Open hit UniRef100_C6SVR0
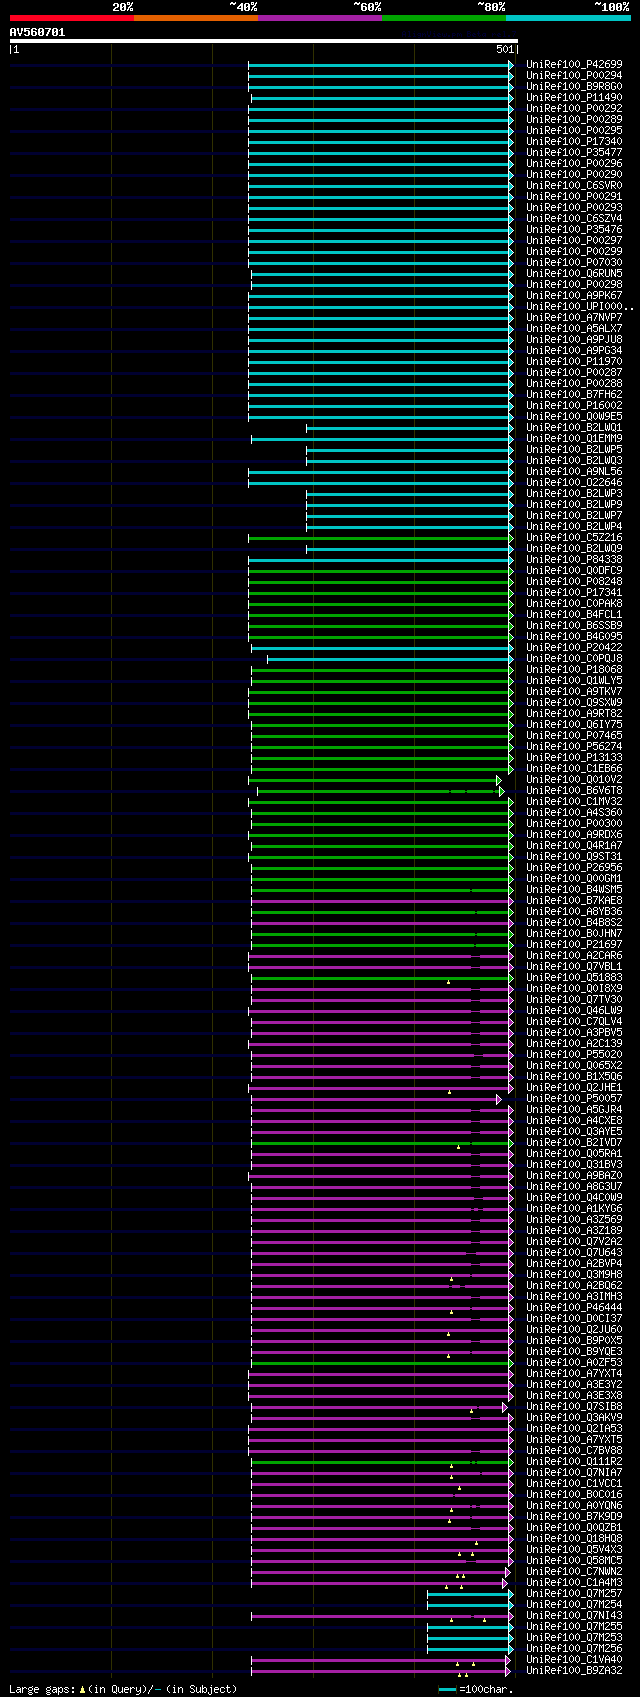The height and width of the screenshot is (1697, 640). (x=574, y=185)
